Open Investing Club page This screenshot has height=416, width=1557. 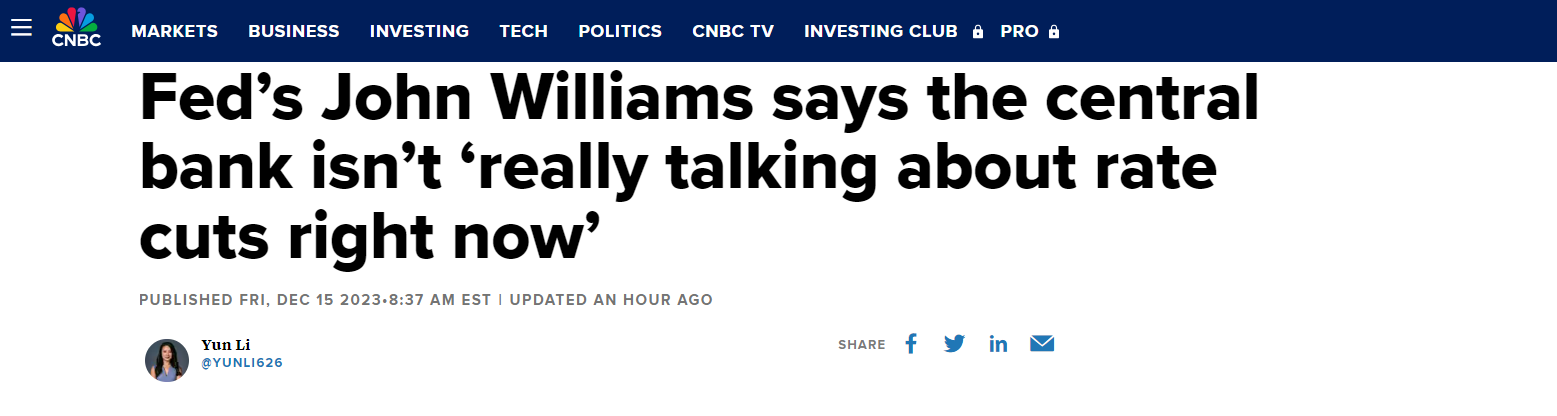880,31
